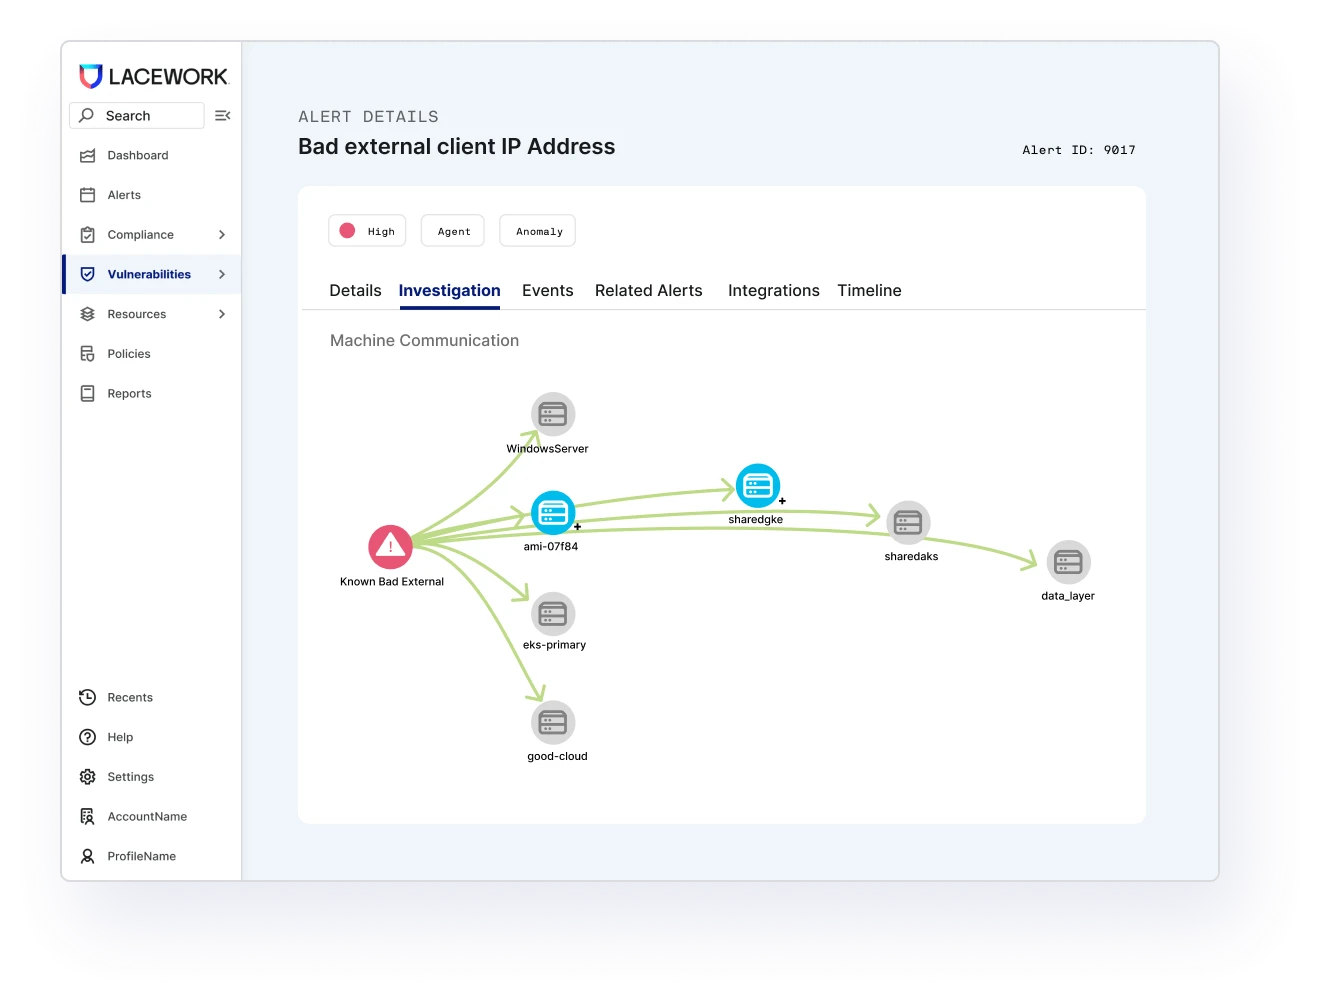Click the eks-primary node icon
Screen dimensions: 1320x1002
[x=552, y=614]
